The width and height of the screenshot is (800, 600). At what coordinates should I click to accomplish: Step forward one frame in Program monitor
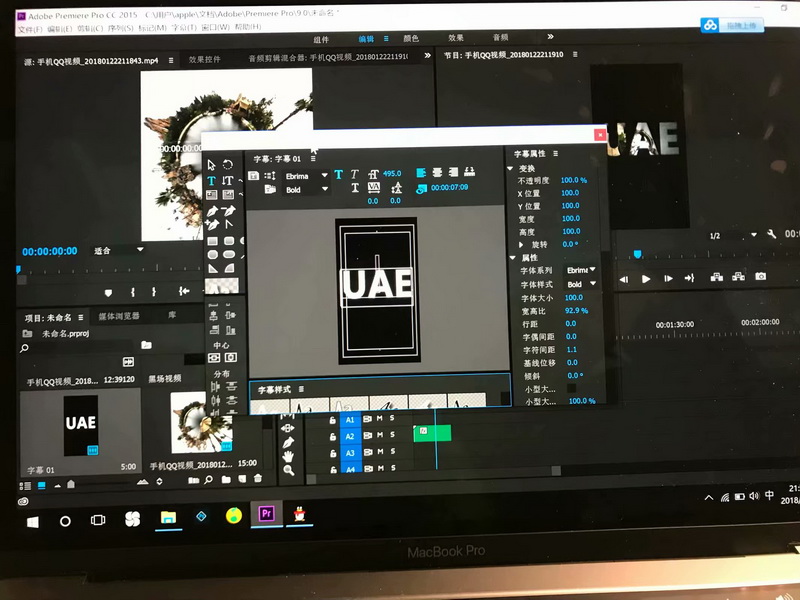click(668, 278)
